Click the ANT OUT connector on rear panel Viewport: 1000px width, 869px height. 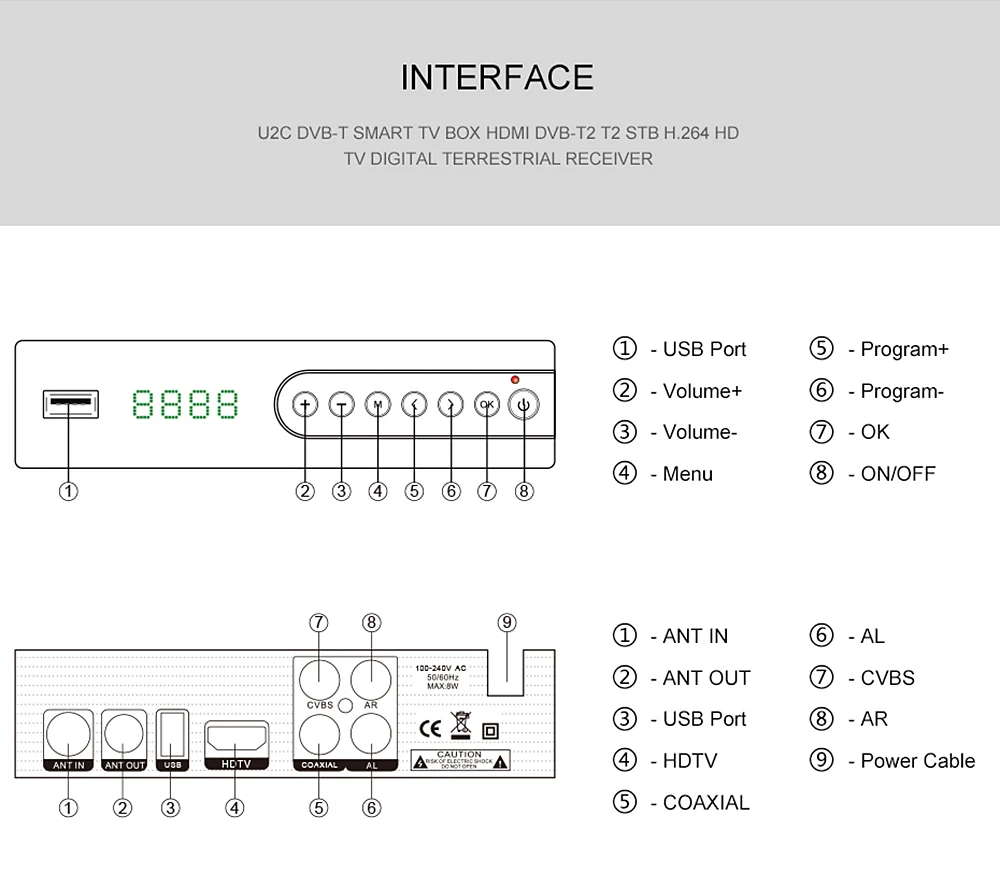[x=124, y=734]
